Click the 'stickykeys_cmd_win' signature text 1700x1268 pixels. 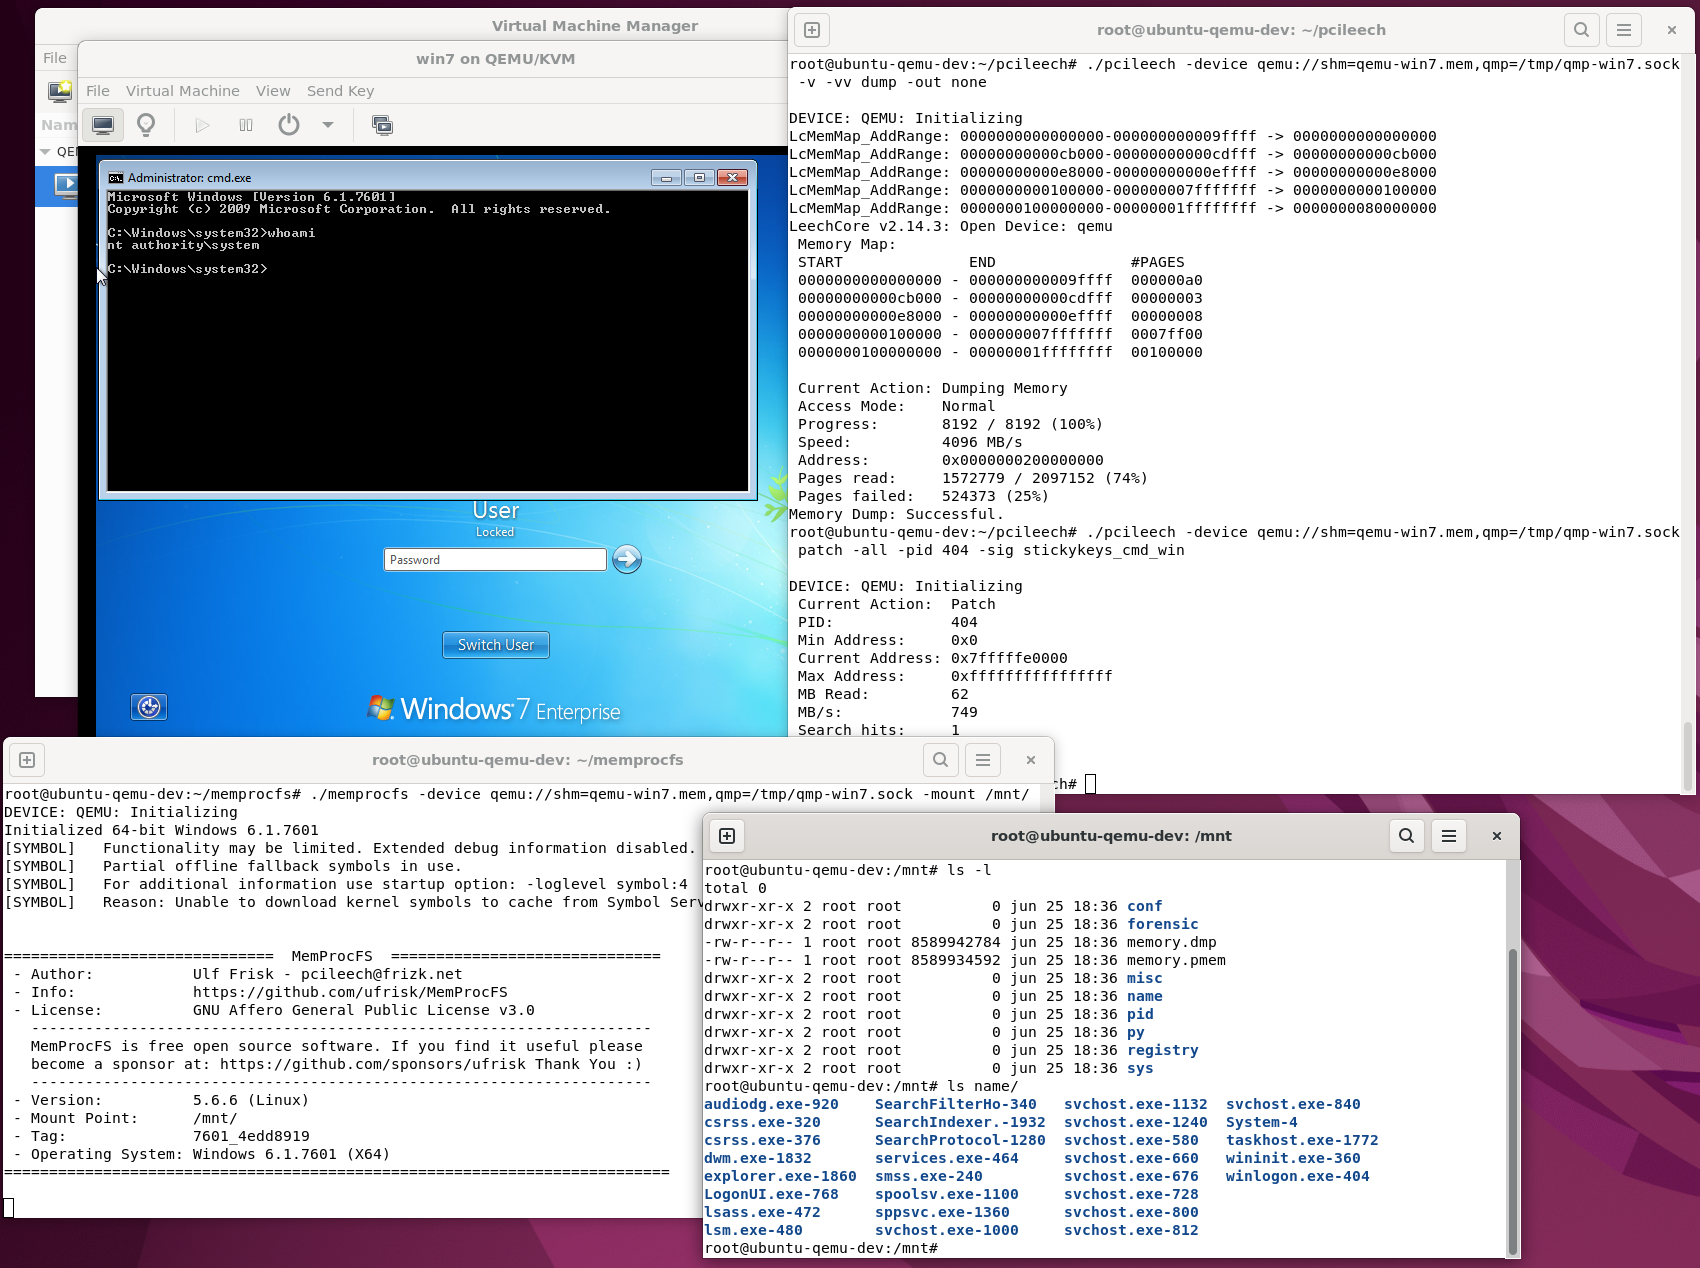[x=1104, y=550]
